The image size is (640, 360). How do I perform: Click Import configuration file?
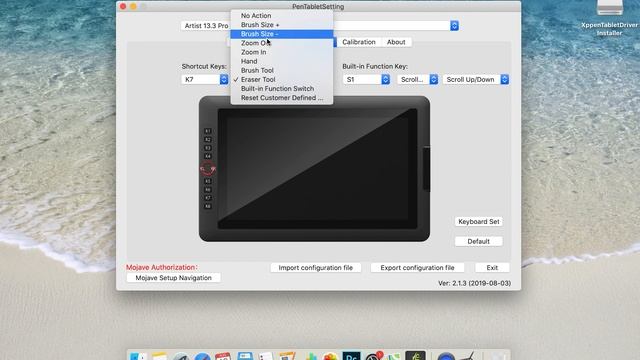pyautogui.click(x=316, y=268)
